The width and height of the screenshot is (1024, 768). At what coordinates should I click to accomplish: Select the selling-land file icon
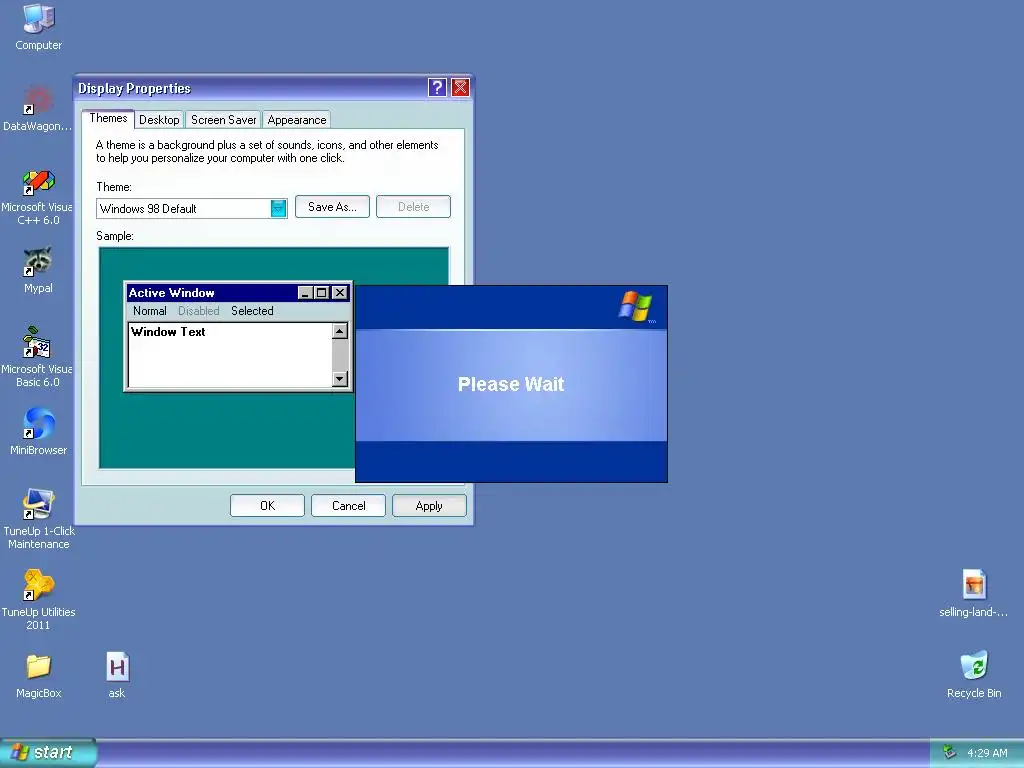click(974, 593)
